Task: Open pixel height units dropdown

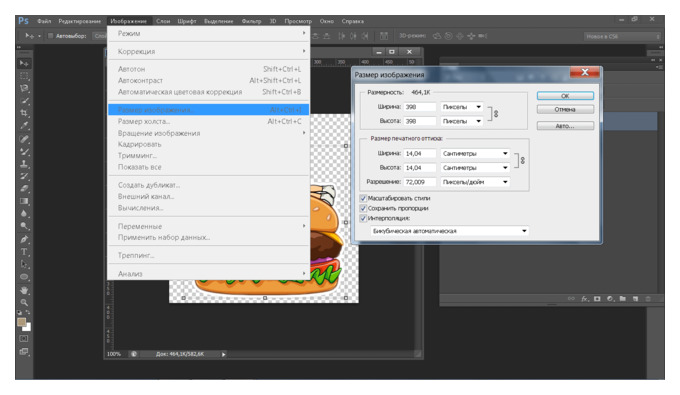Action: 462,121
